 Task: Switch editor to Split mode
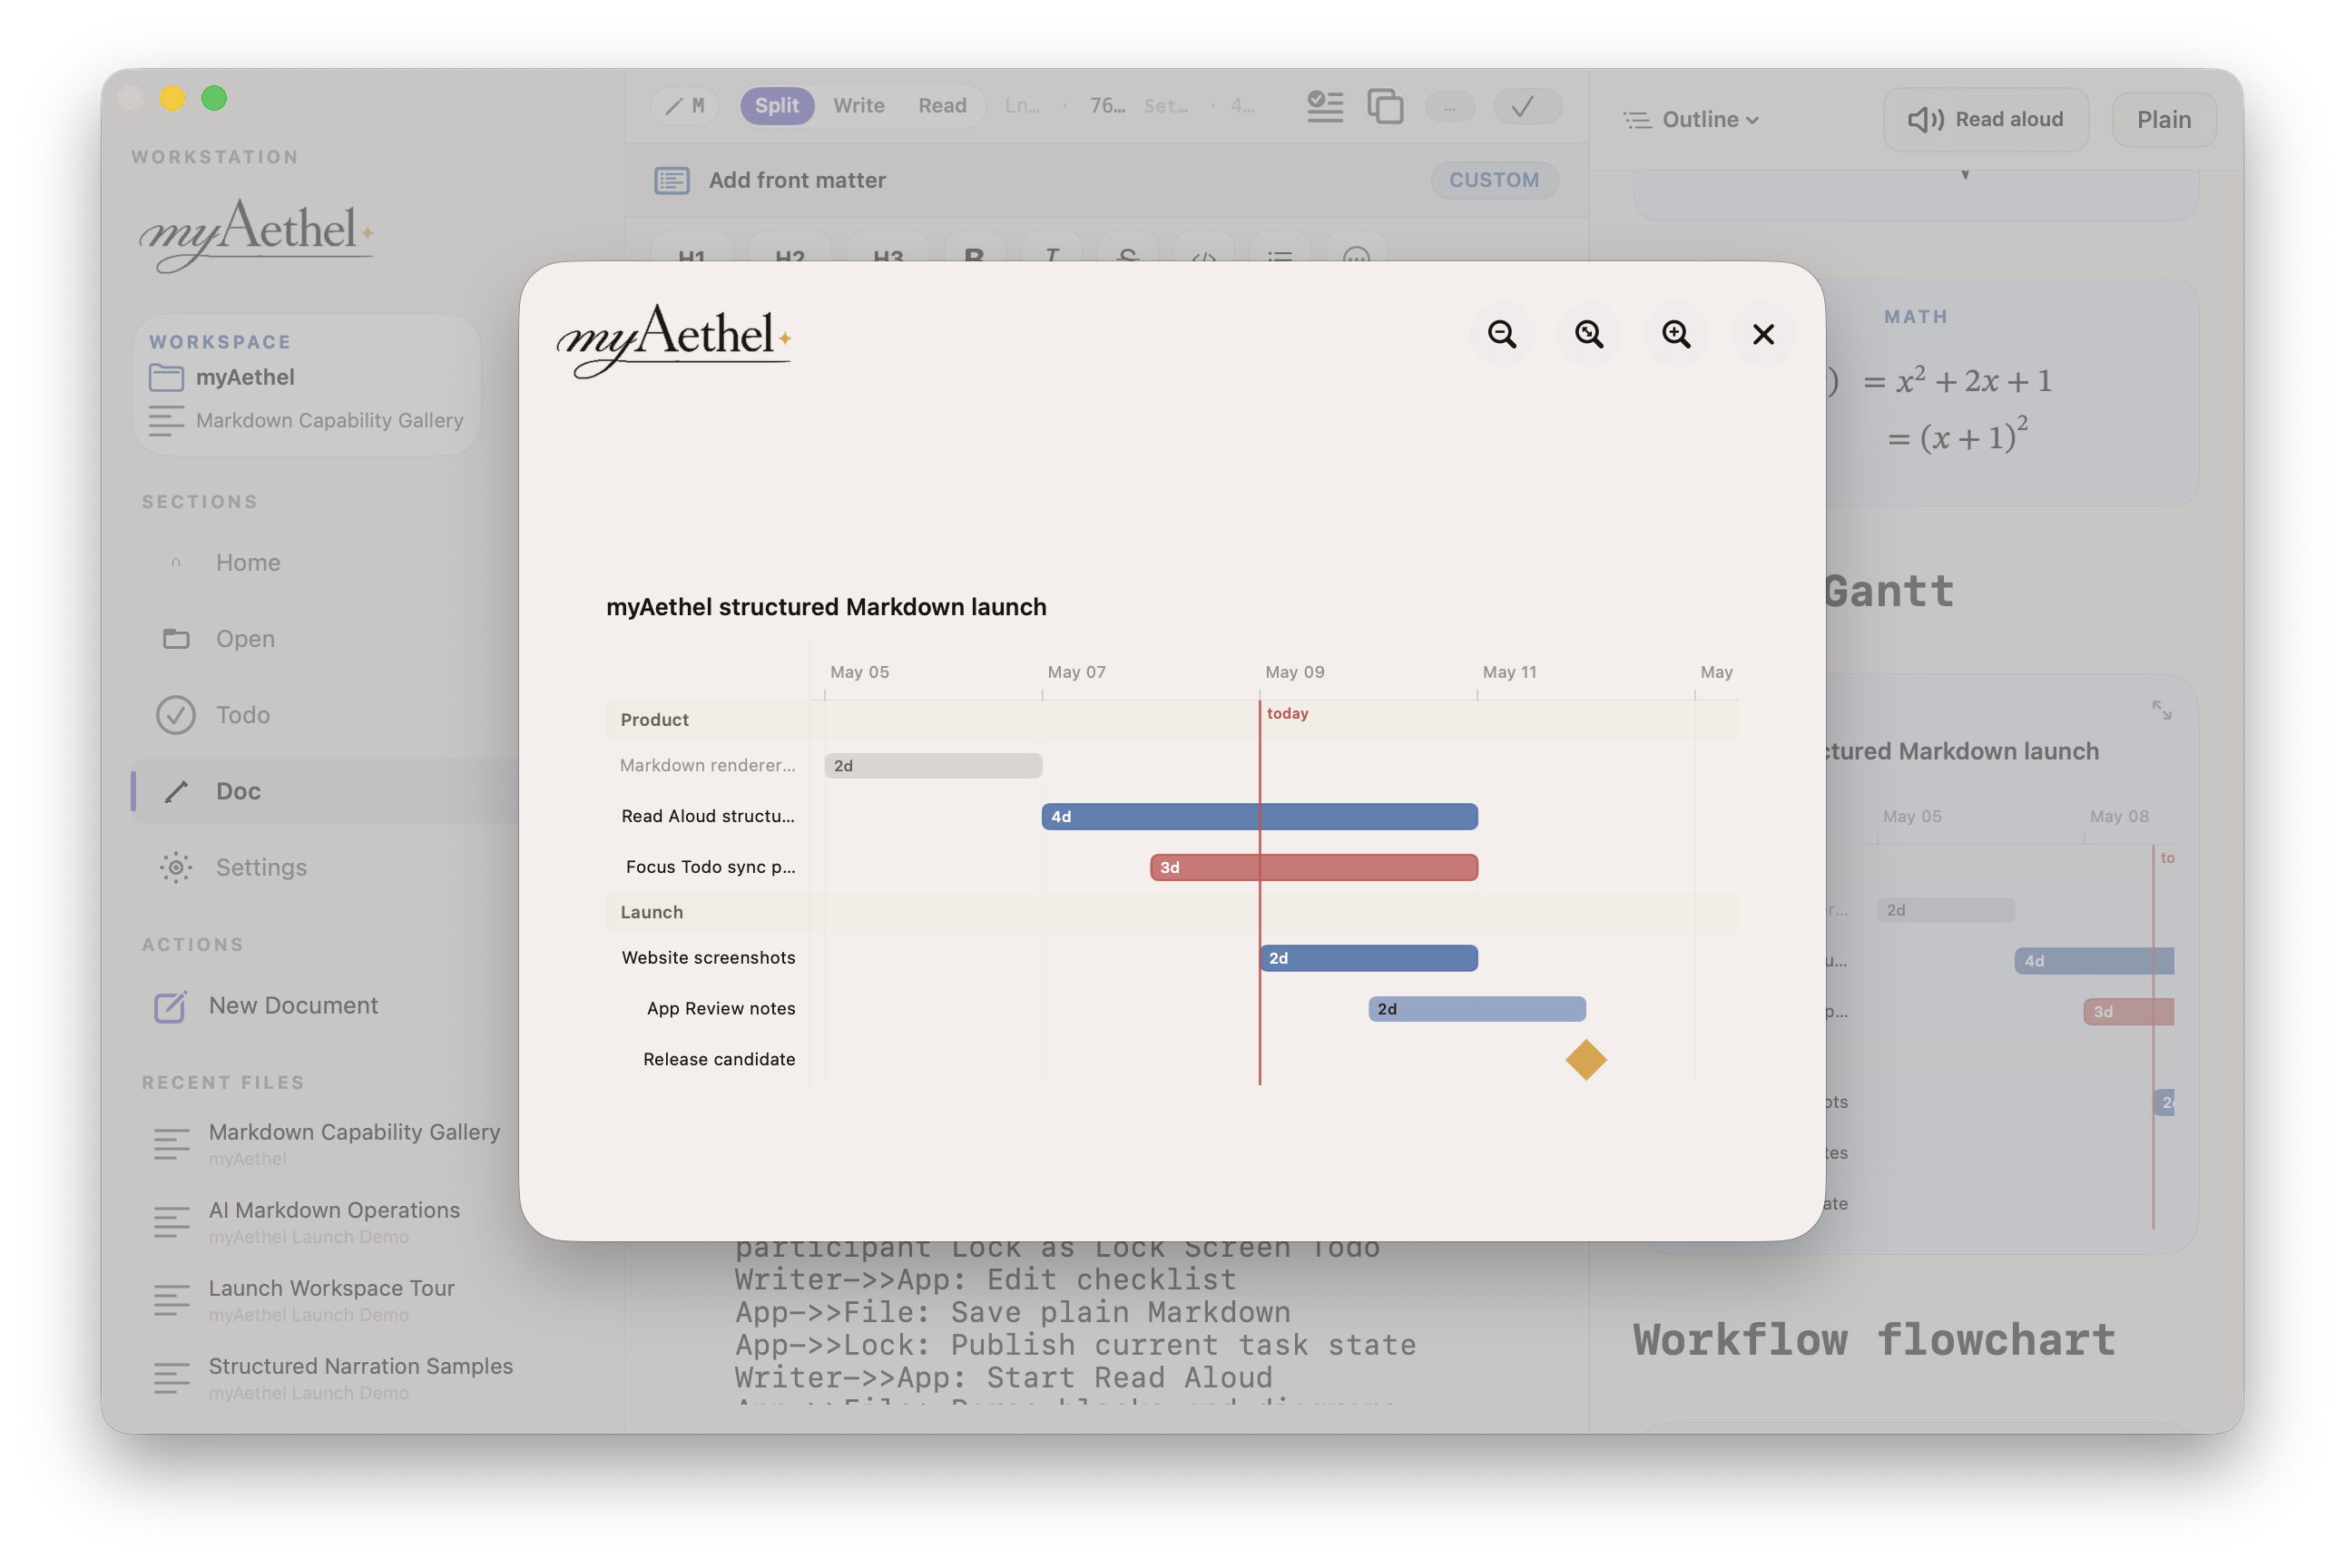[776, 105]
